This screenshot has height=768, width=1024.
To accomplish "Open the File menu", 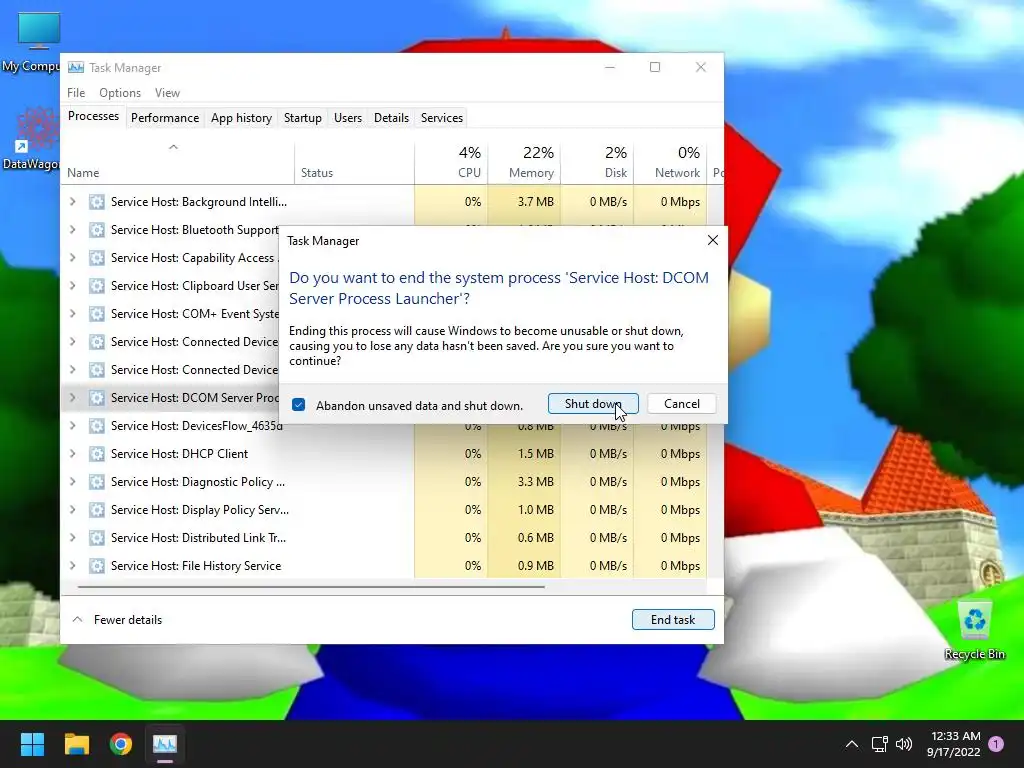I will coord(76,93).
